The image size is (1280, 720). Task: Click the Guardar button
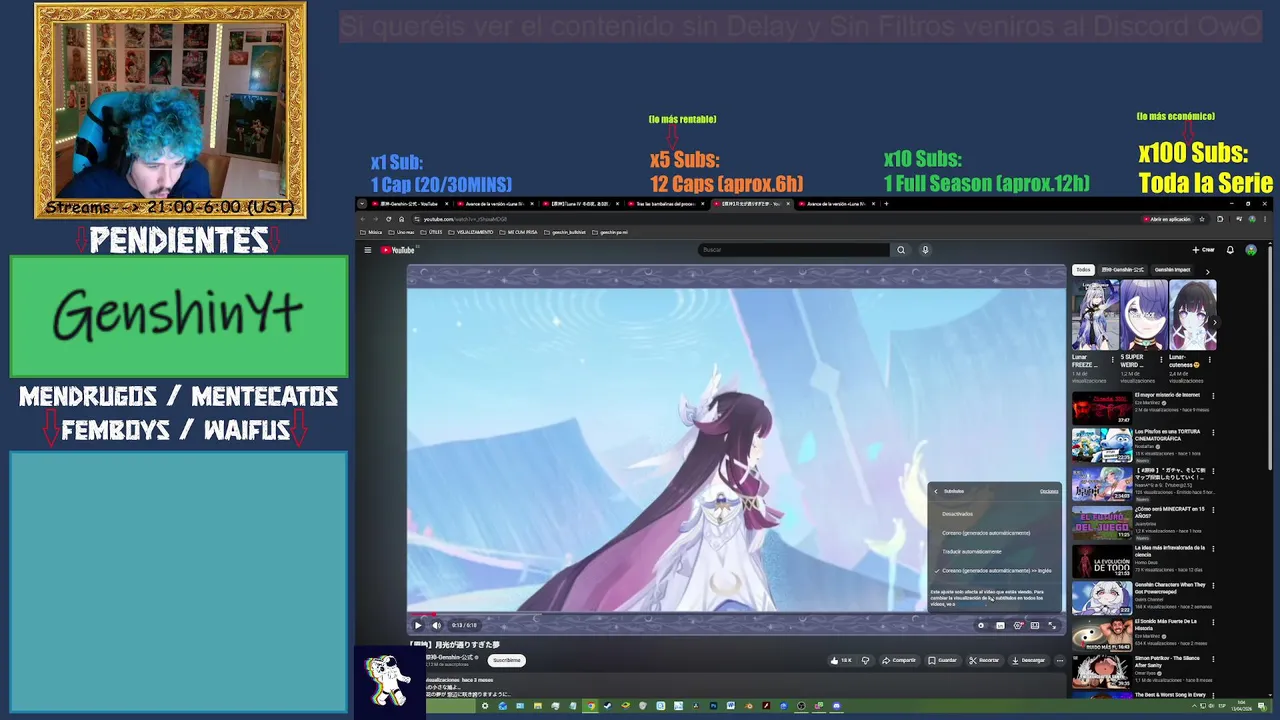click(x=943, y=660)
